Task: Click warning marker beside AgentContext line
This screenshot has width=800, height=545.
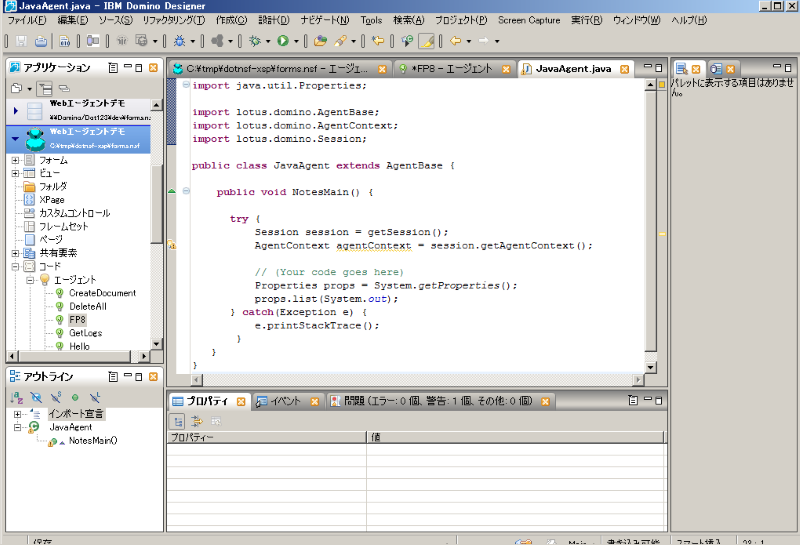Action: point(172,245)
